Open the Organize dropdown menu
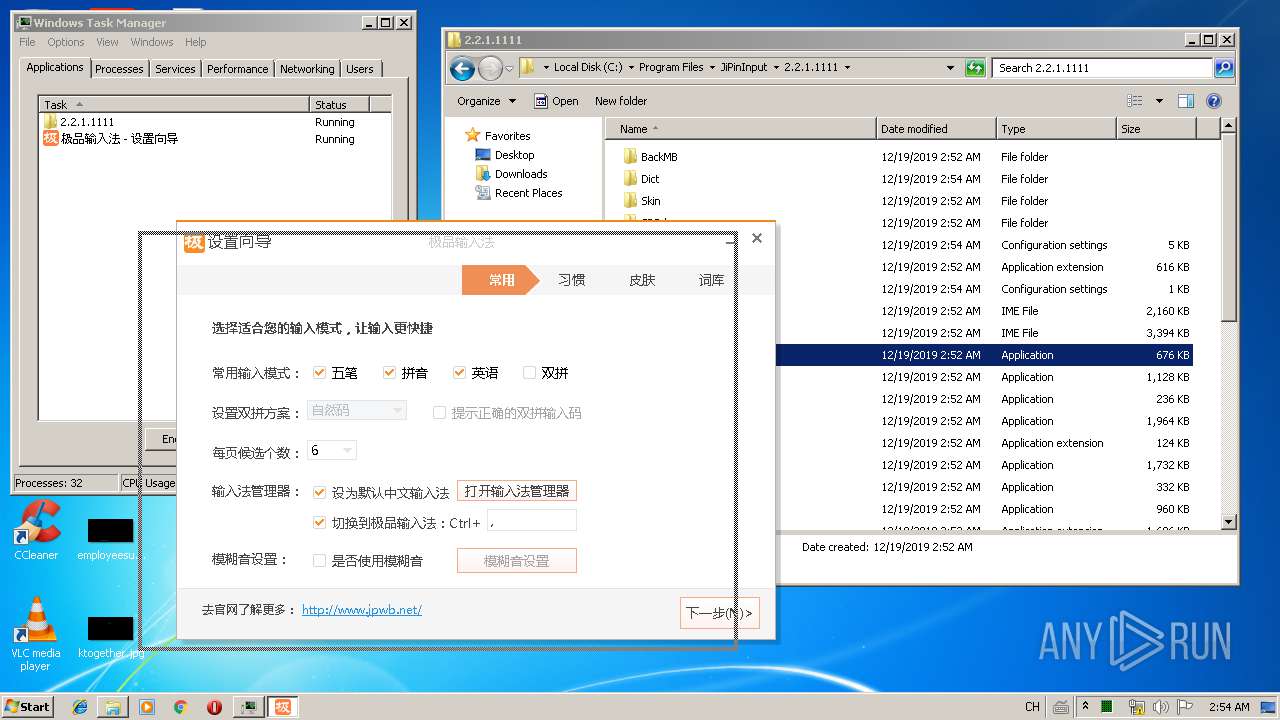1280x720 pixels. [486, 101]
